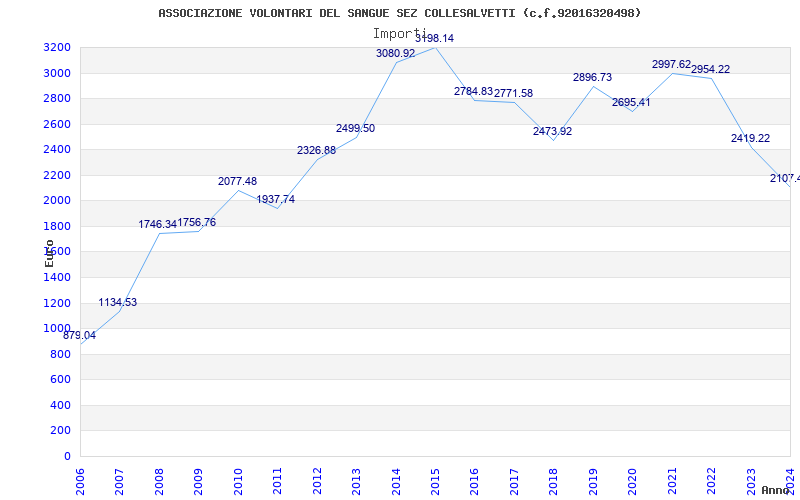
Task: Select the 2019 axis label
Action: (593, 481)
